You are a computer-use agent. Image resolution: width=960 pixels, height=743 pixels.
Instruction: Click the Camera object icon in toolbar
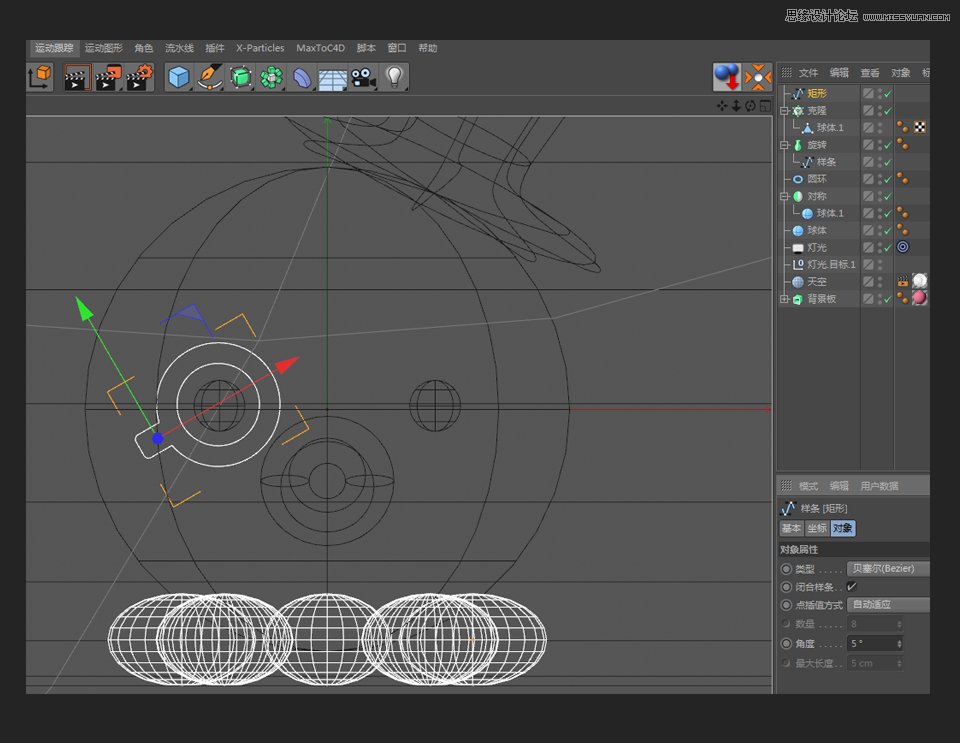pos(363,77)
